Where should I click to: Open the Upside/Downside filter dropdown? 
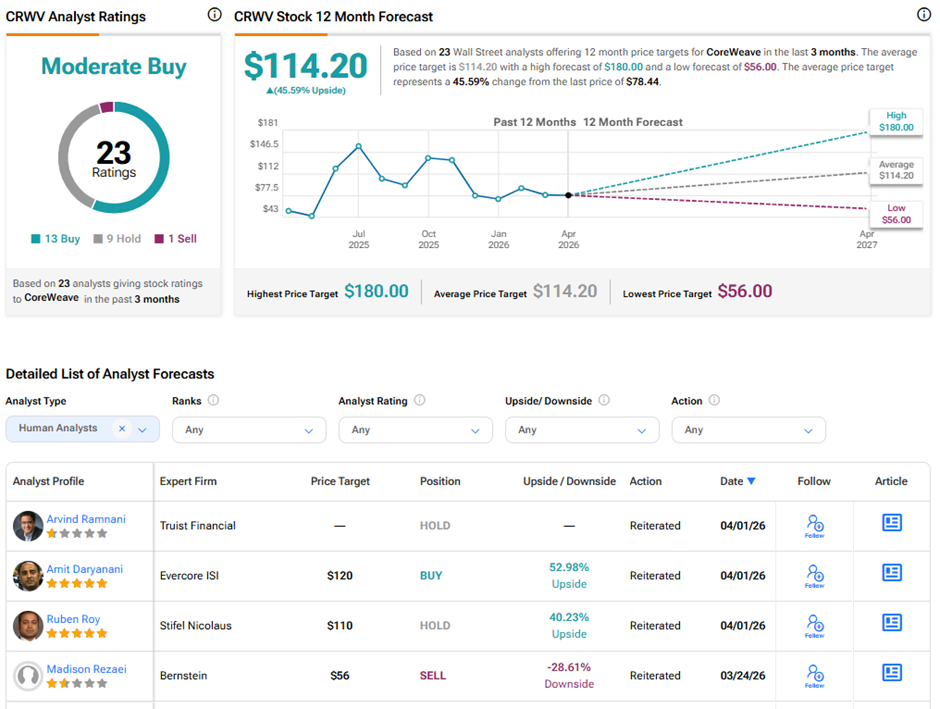coord(581,430)
